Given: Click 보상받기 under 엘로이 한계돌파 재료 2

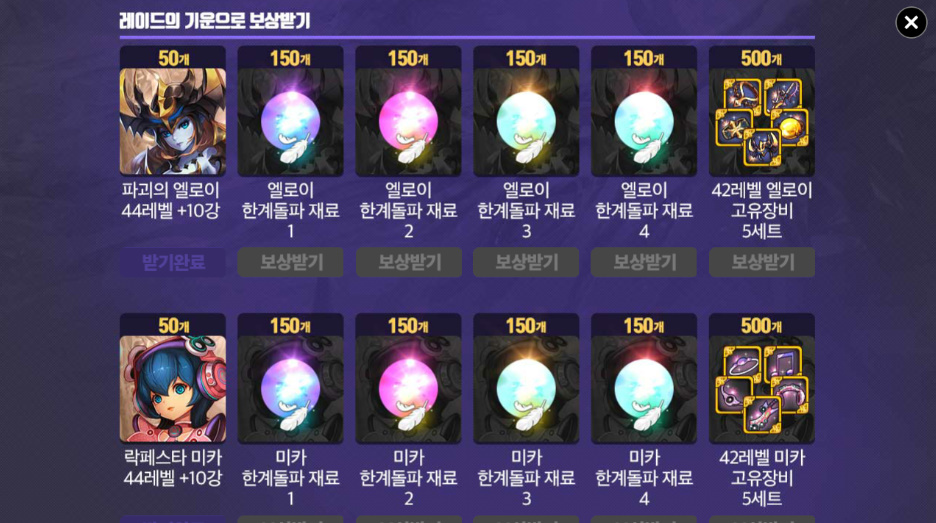Looking at the screenshot, I should pos(408,262).
